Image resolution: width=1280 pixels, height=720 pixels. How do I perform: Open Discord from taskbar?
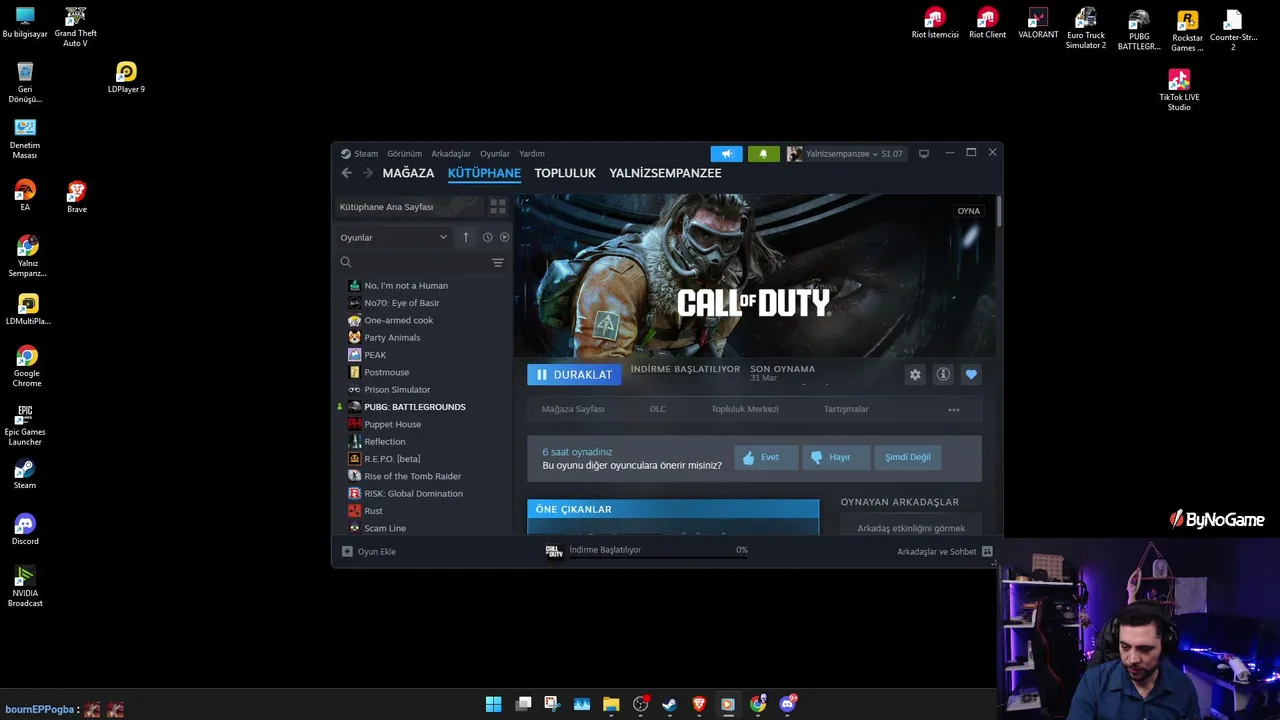[788, 704]
